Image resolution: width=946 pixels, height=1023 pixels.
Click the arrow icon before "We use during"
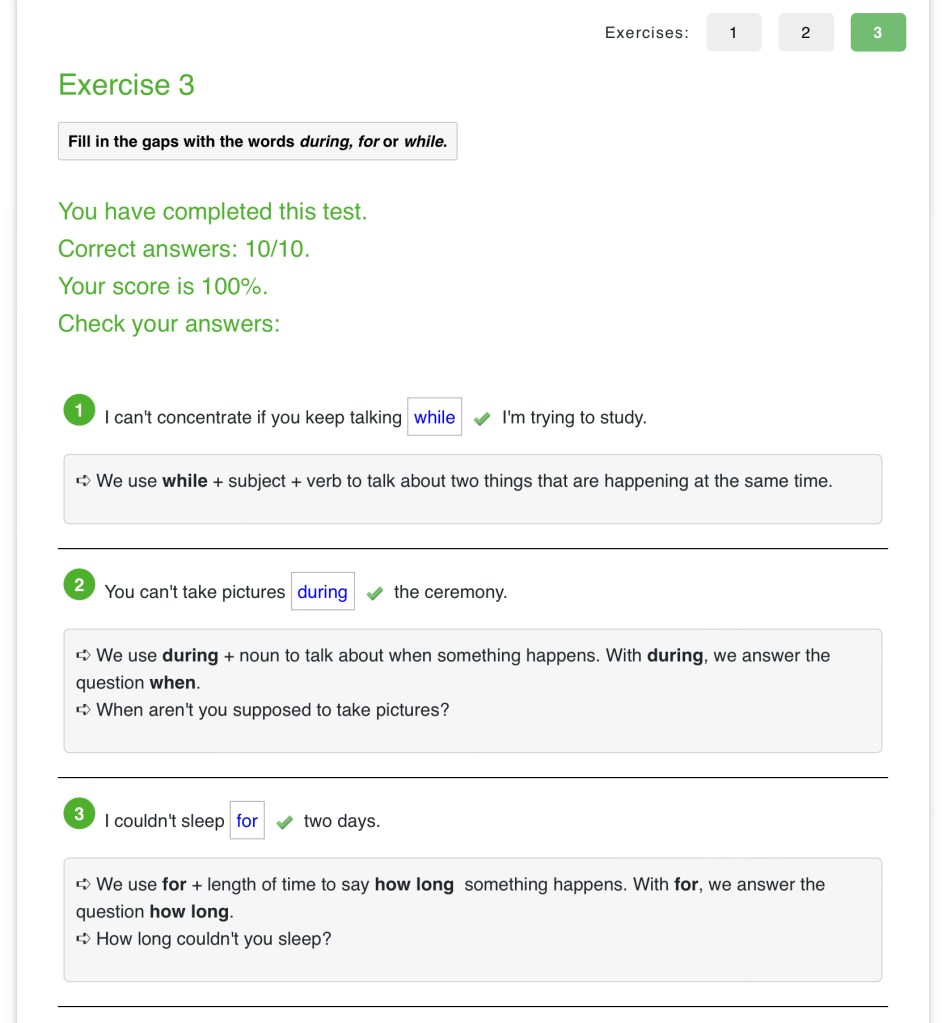(84, 656)
